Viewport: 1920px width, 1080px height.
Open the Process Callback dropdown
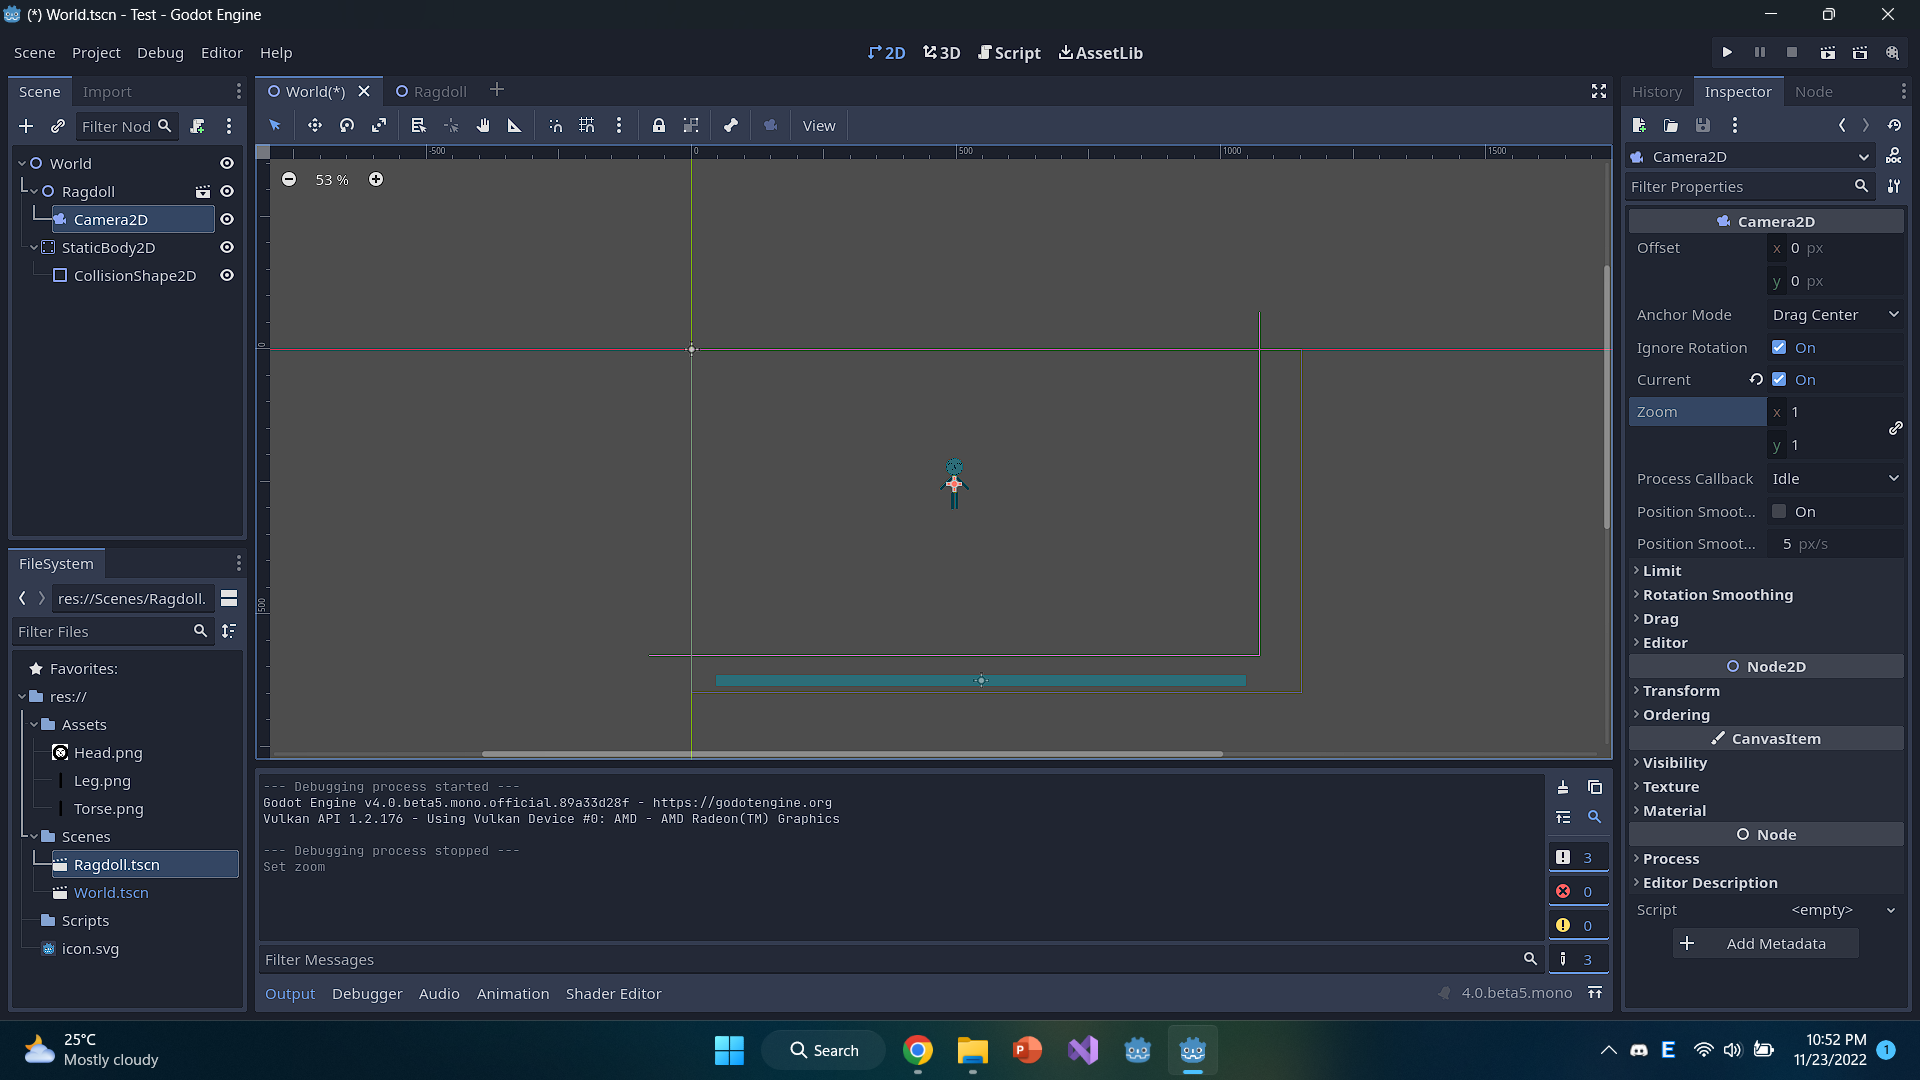(x=1835, y=479)
